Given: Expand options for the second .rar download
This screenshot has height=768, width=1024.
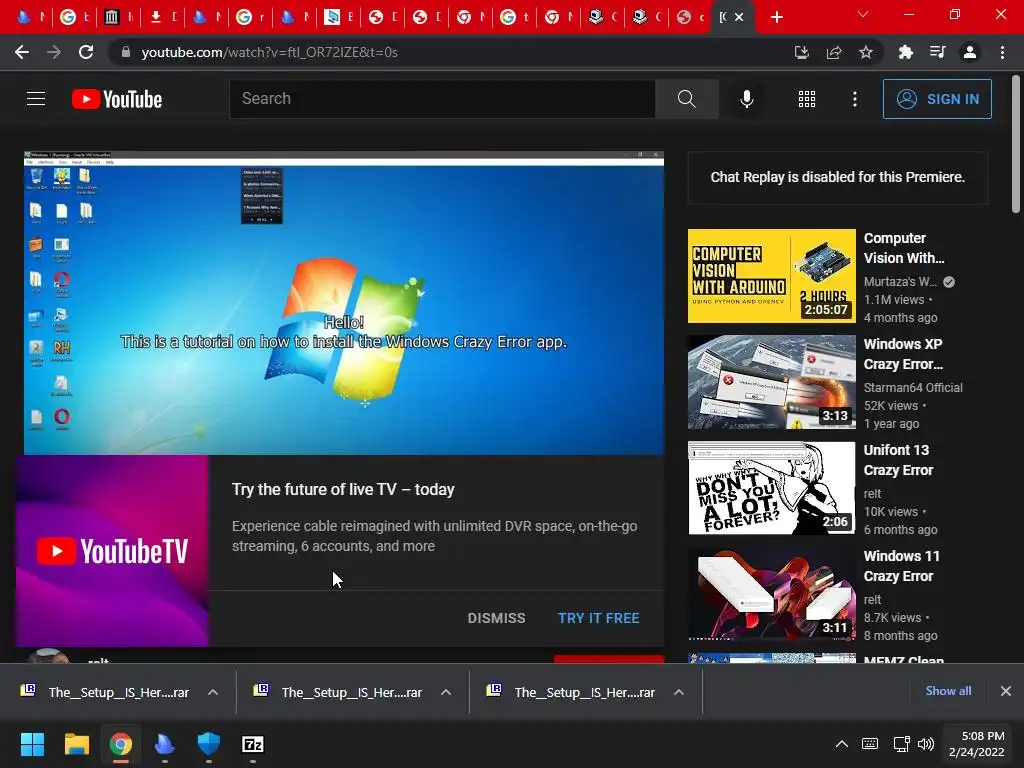Looking at the screenshot, I should click(446, 692).
